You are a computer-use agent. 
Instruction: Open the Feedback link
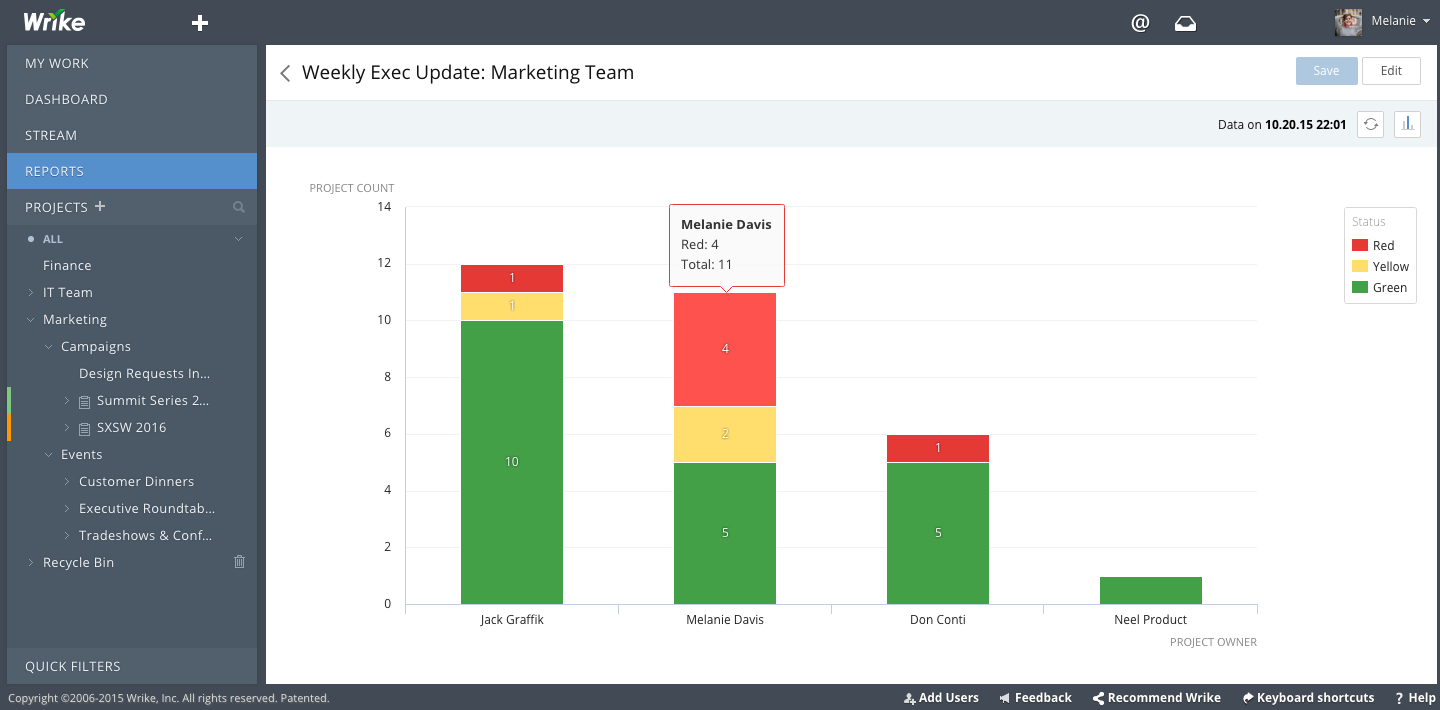(1043, 698)
